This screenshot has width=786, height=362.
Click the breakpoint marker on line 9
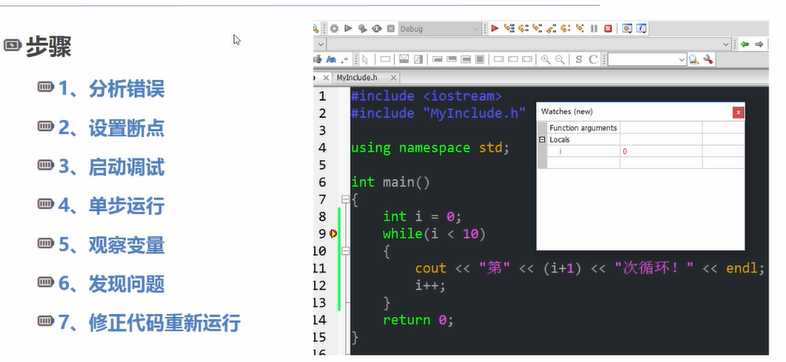(x=333, y=234)
